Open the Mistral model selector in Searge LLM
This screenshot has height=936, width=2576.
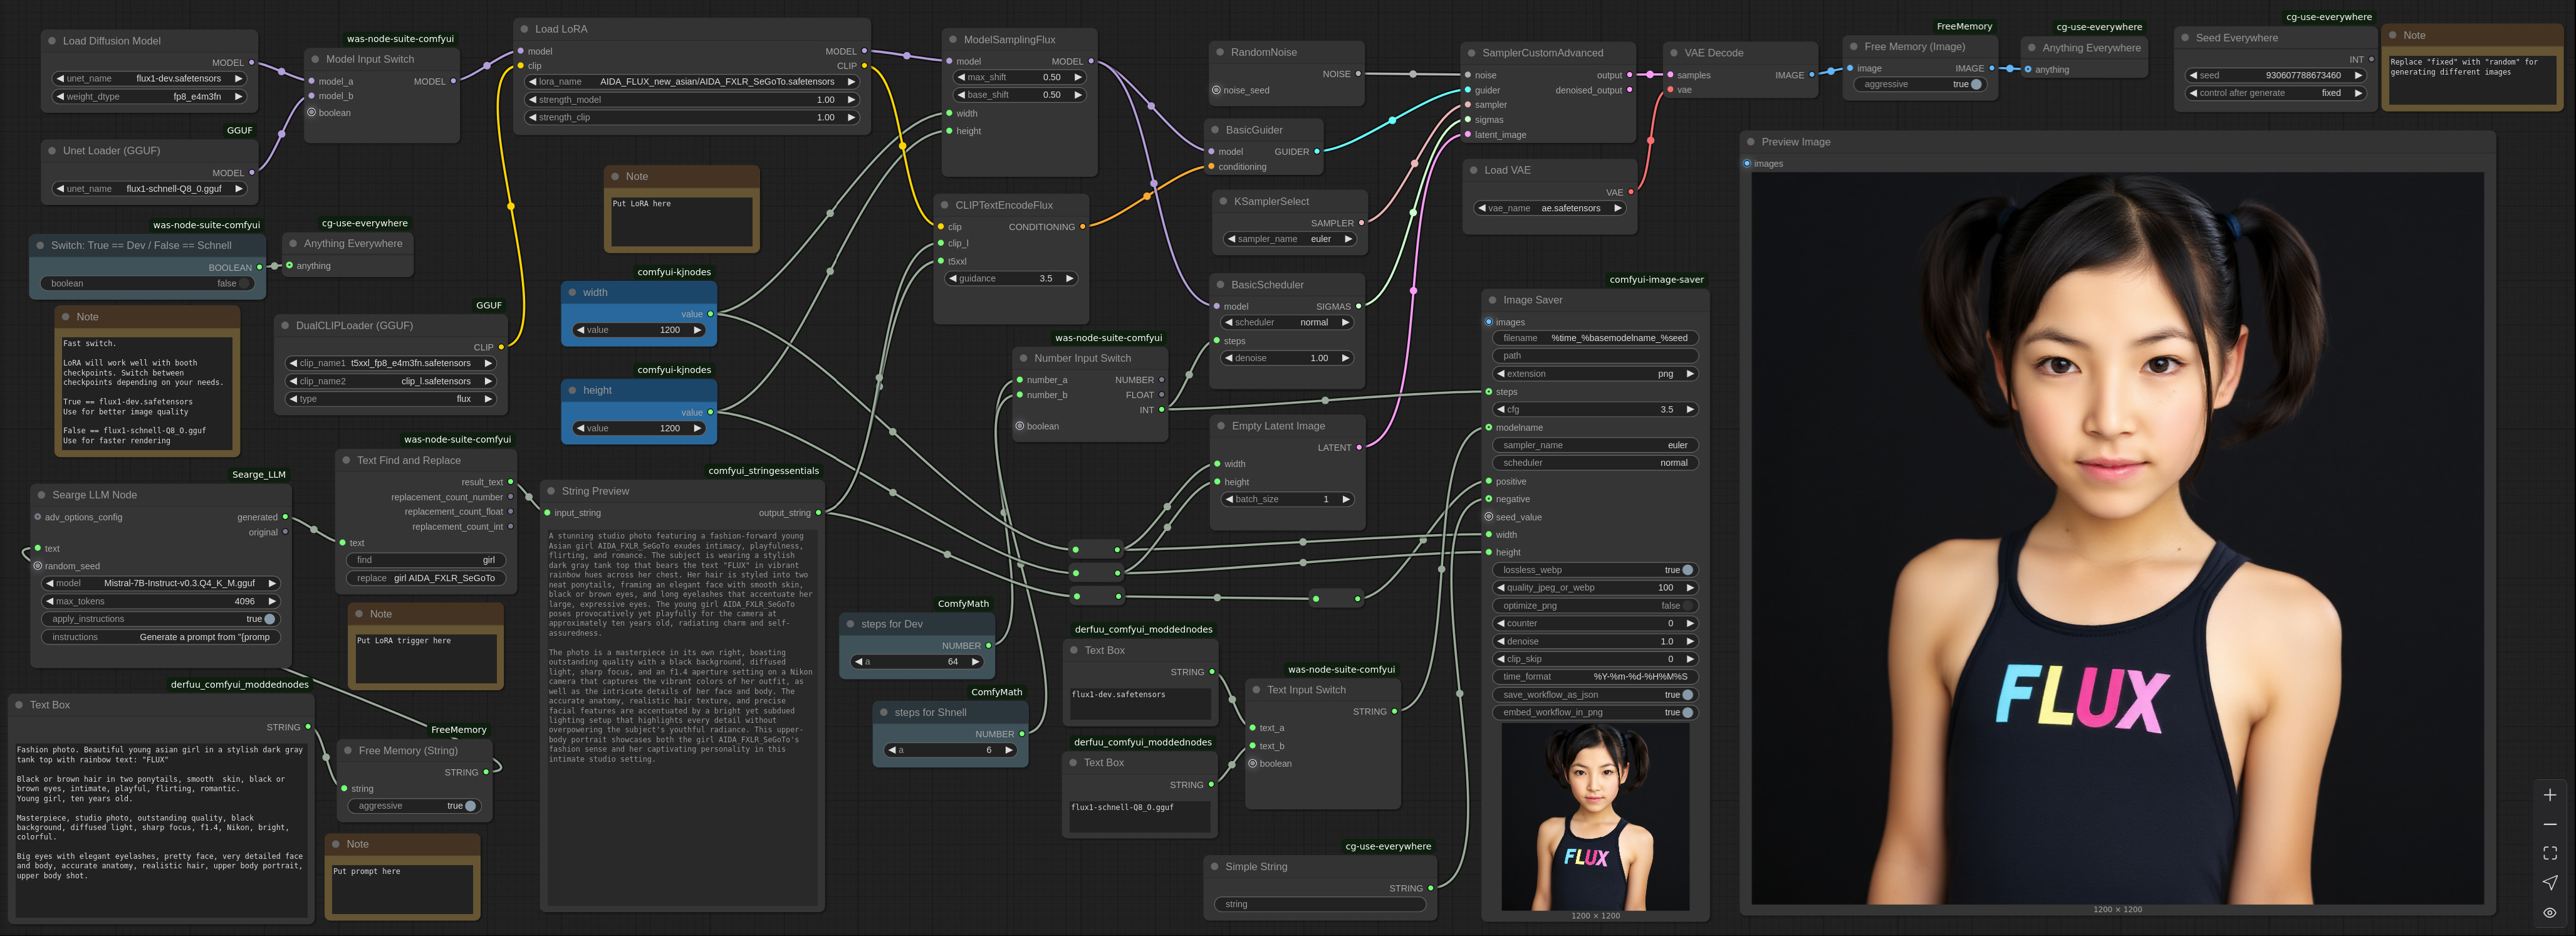[x=160, y=584]
